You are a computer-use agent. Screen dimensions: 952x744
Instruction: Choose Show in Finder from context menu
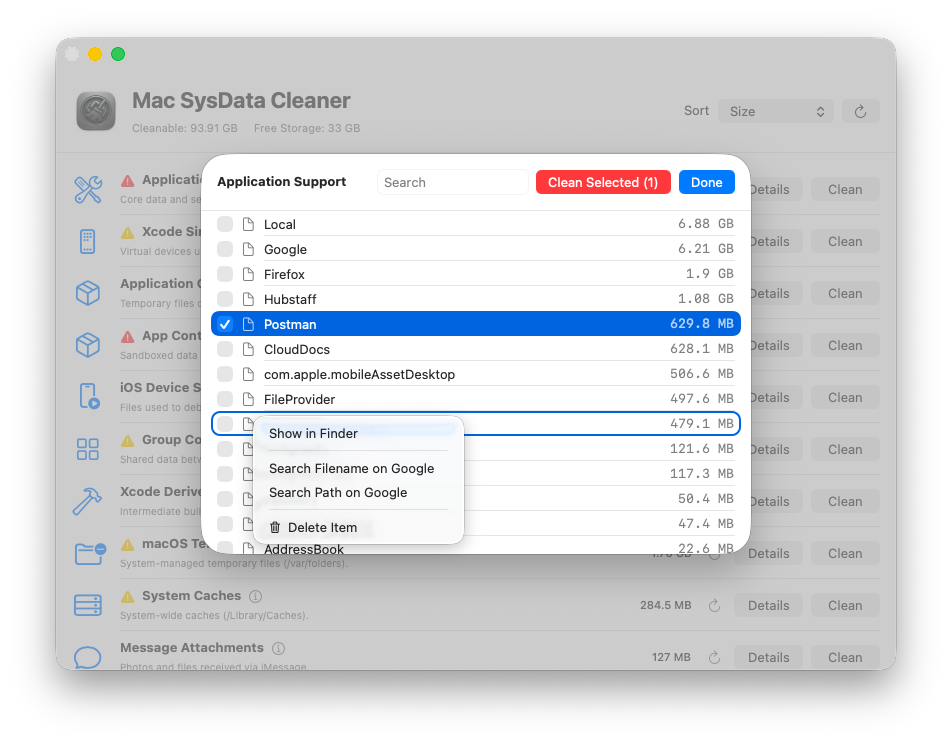(x=358, y=434)
